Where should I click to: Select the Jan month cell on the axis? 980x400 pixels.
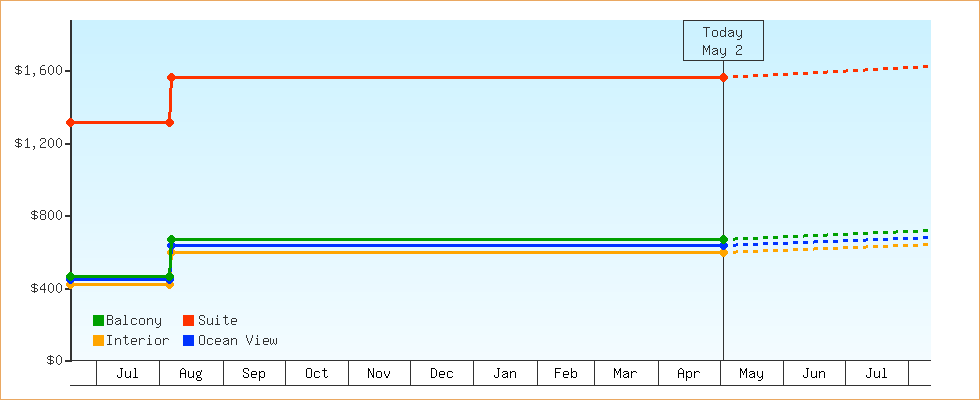[505, 373]
